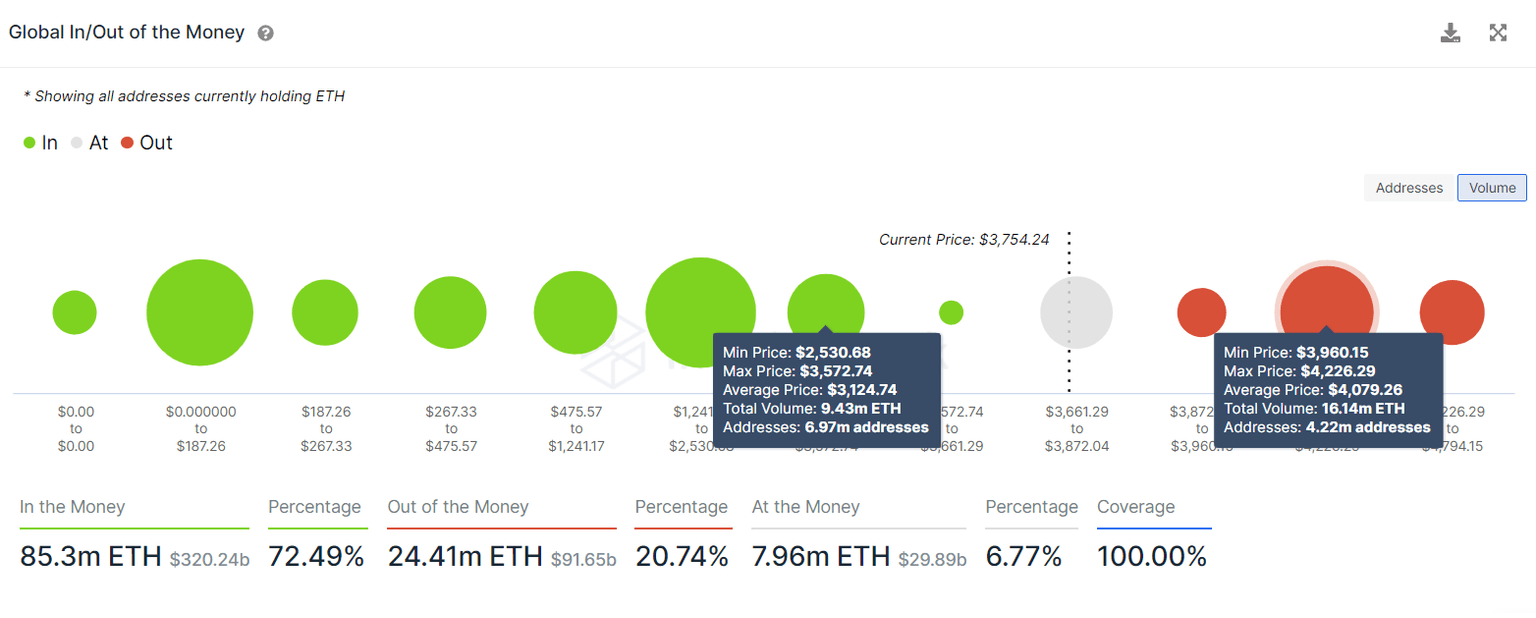The height and width of the screenshot is (618, 1536).
Task: Click the Coverage heading
Action: (x=1136, y=507)
